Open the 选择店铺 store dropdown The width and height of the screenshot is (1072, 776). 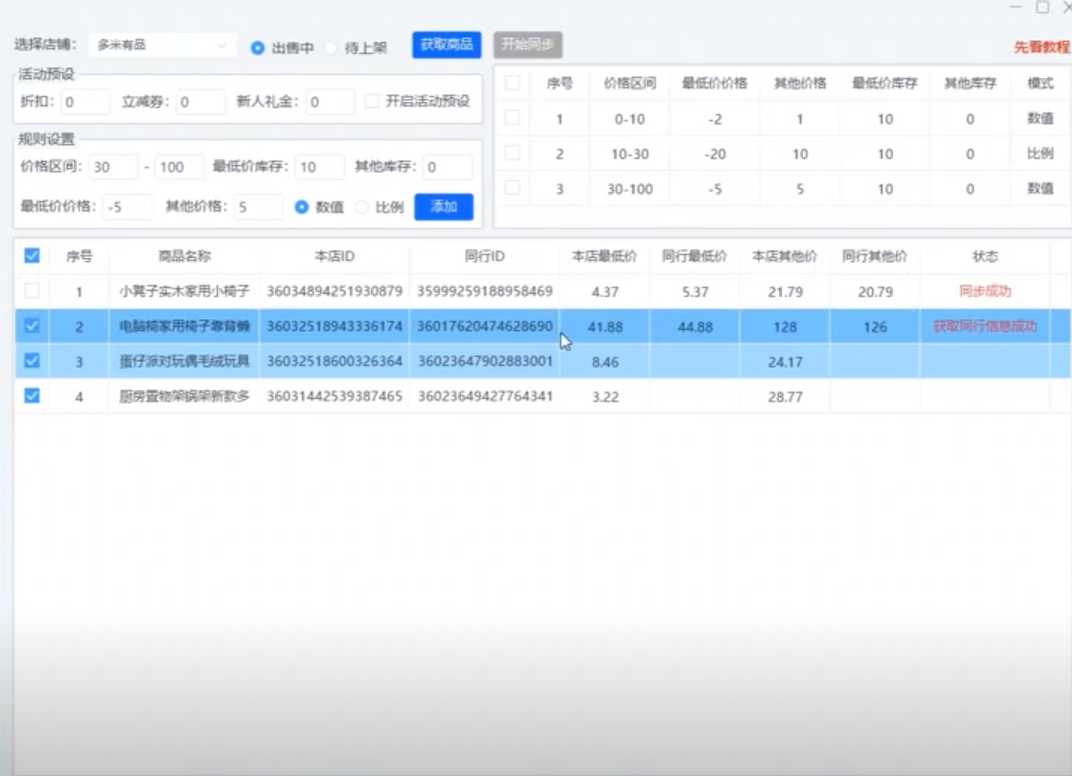point(162,46)
